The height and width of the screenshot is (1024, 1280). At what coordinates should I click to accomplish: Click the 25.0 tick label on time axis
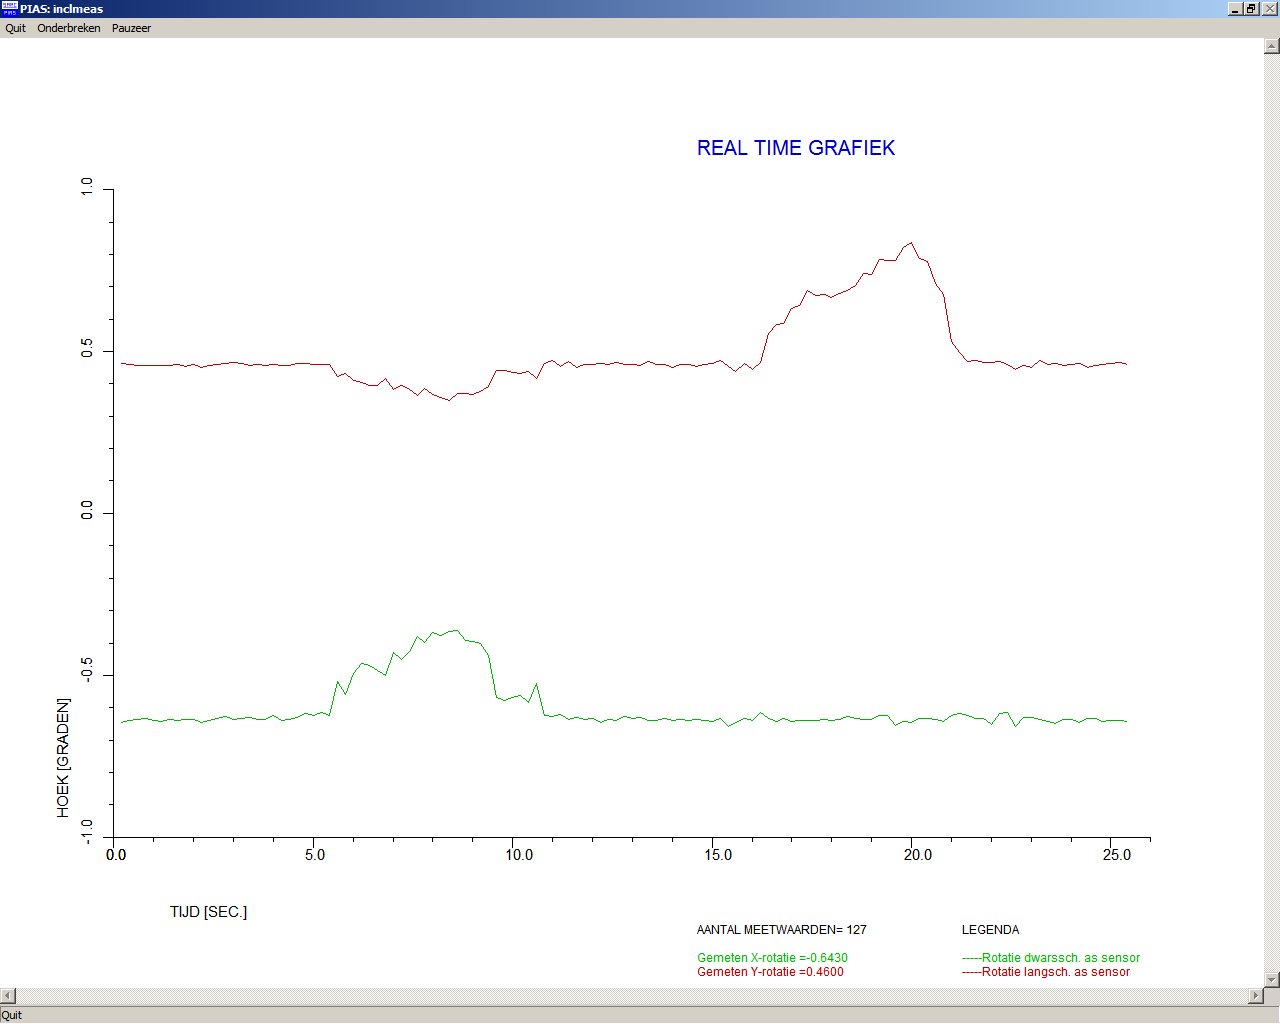(x=1117, y=855)
